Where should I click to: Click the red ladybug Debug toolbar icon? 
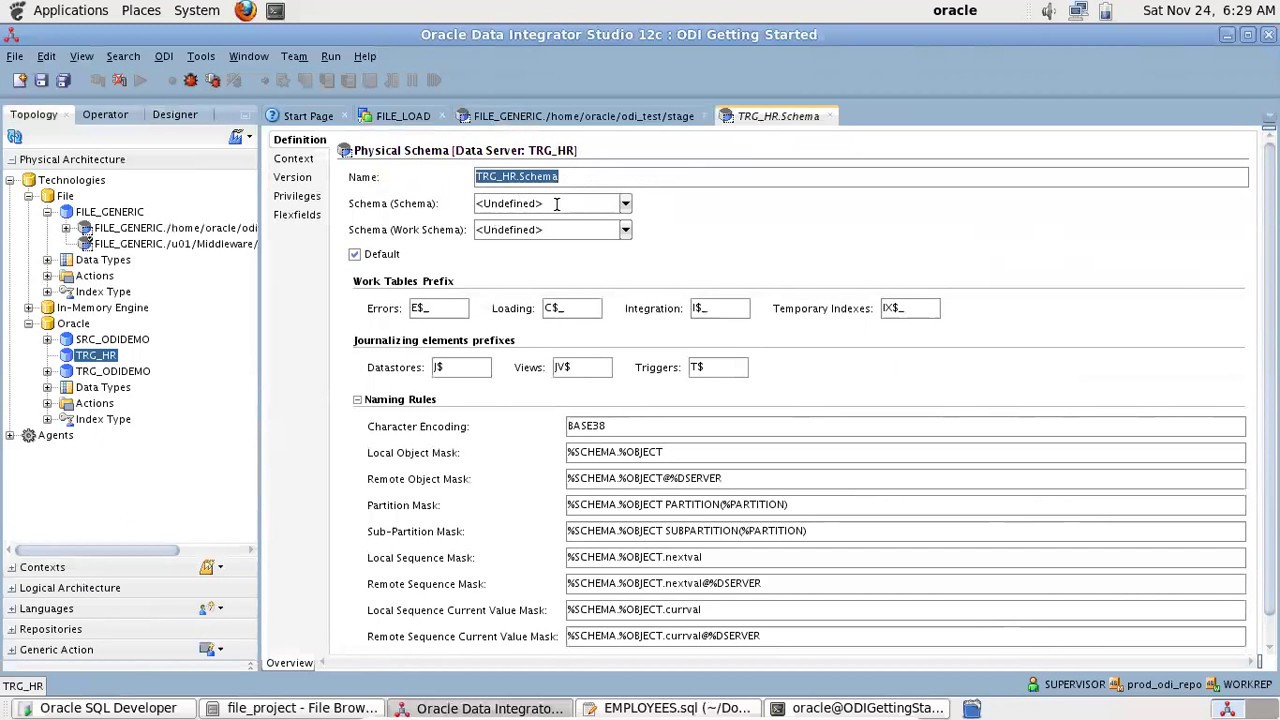pos(190,80)
